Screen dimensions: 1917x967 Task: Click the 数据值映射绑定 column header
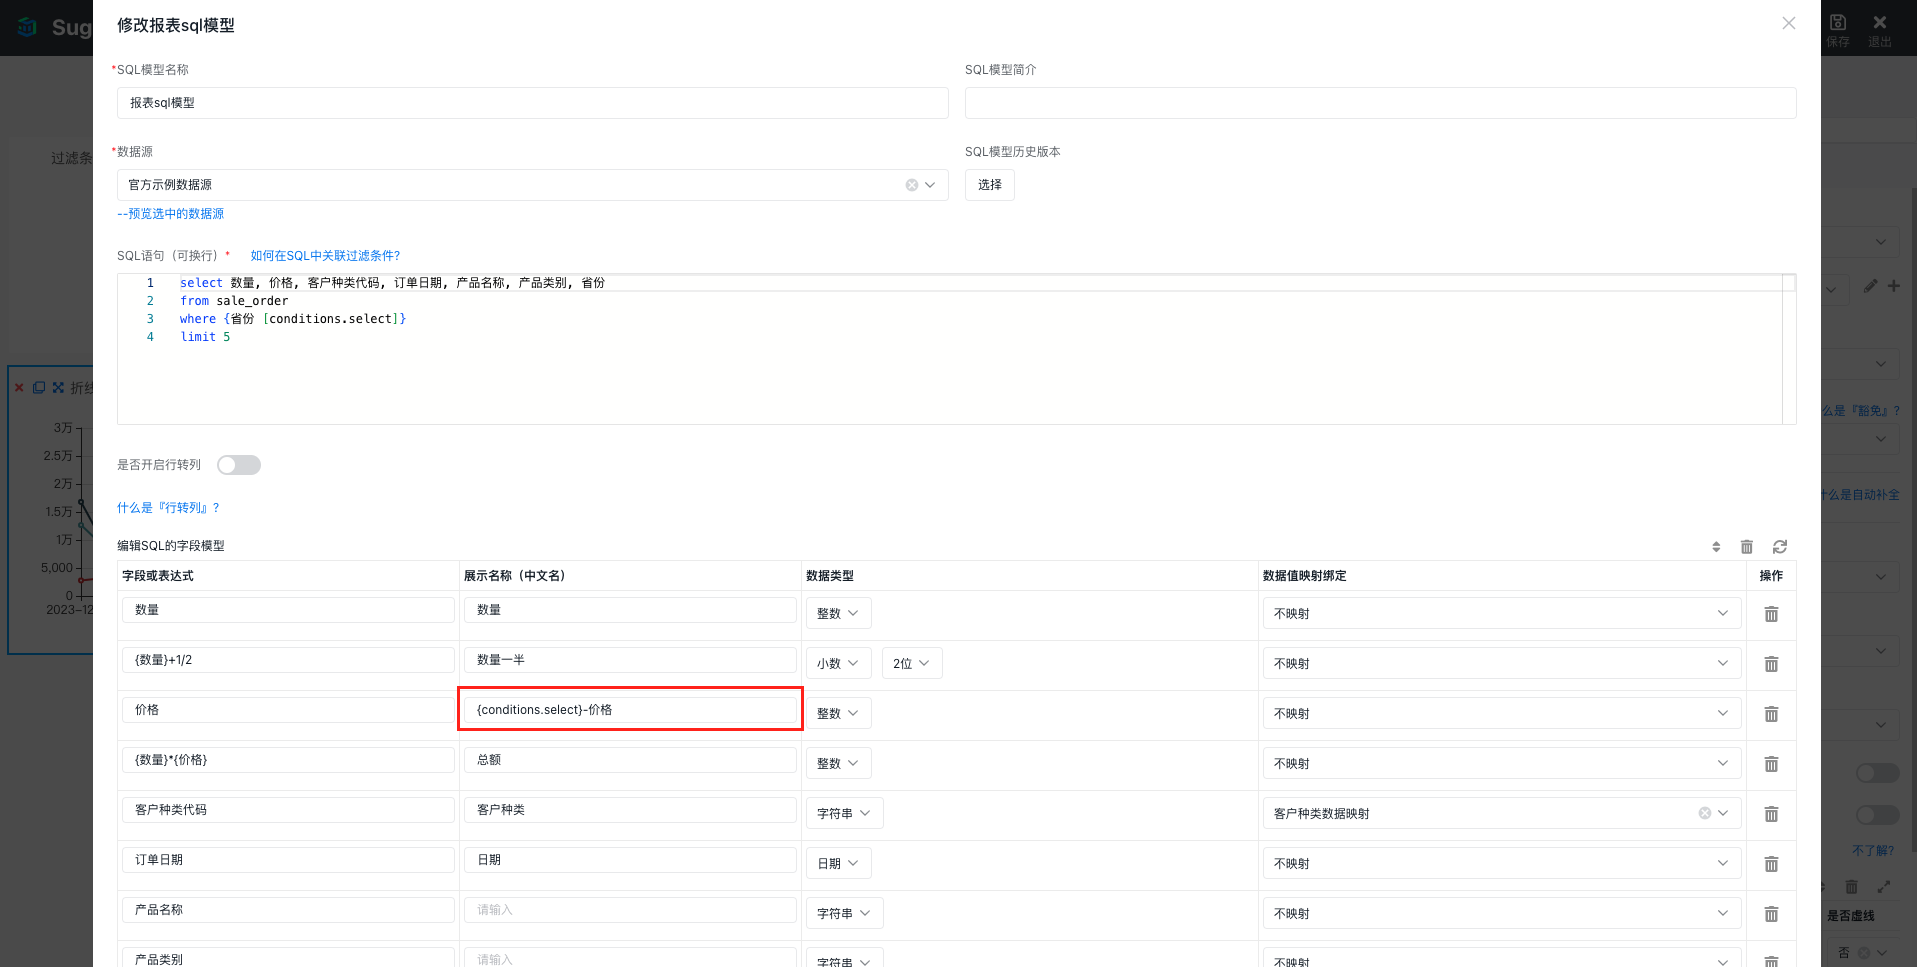(1304, 576)
